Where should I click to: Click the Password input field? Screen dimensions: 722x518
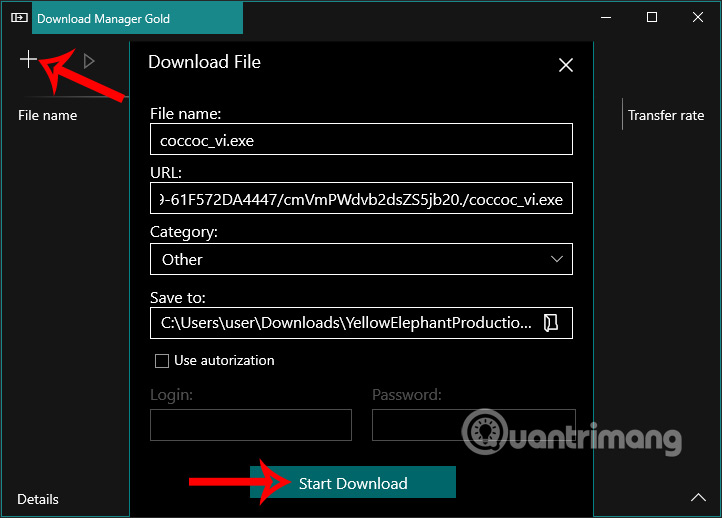click(x=473, y=425)
